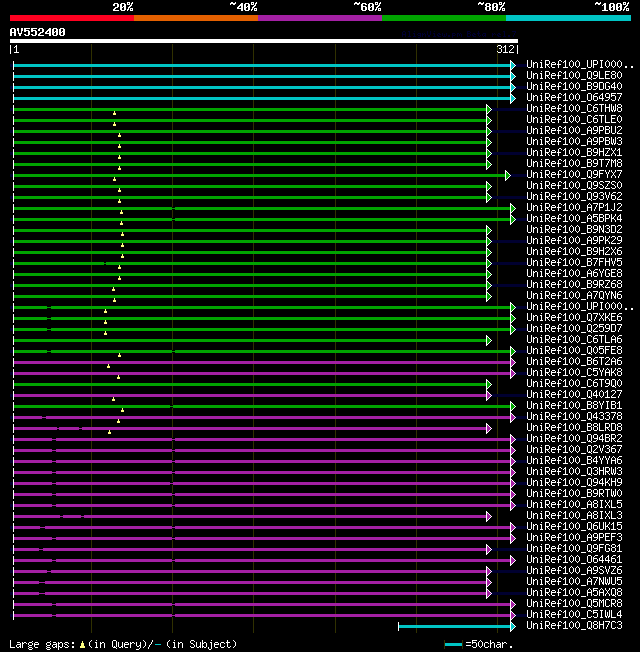This screenshot has width=640, height=652.
Task: Select the UniRef100_Q93V62 hit label
Action: [x=574, y=196]
